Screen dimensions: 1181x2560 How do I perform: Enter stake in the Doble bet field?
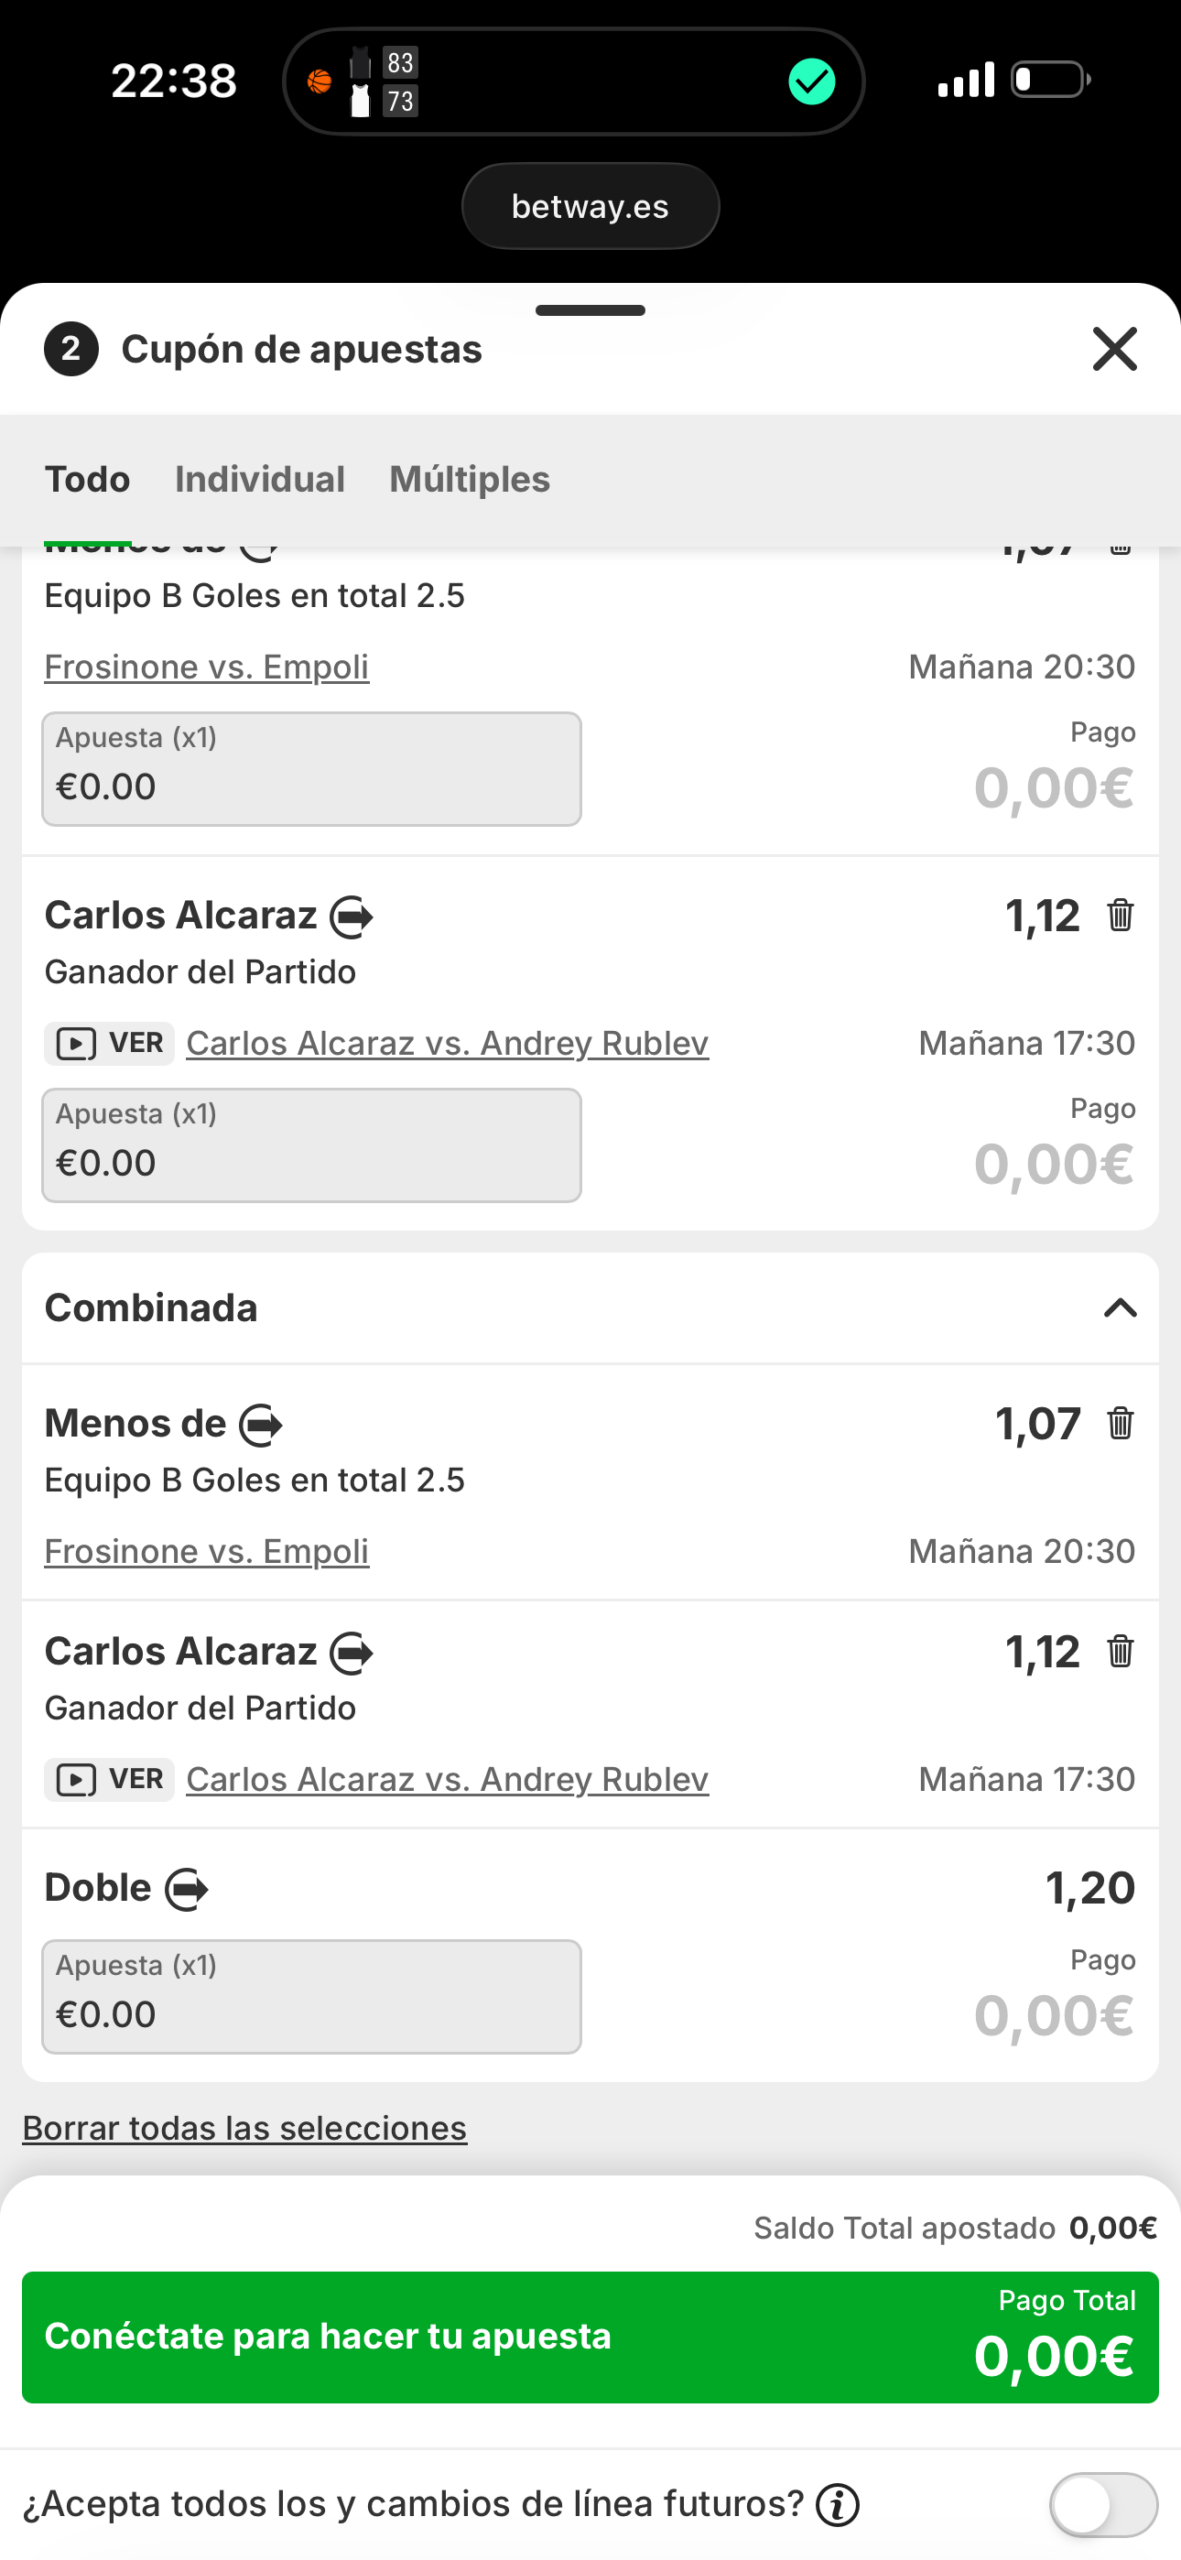[x=311, y=1996]
